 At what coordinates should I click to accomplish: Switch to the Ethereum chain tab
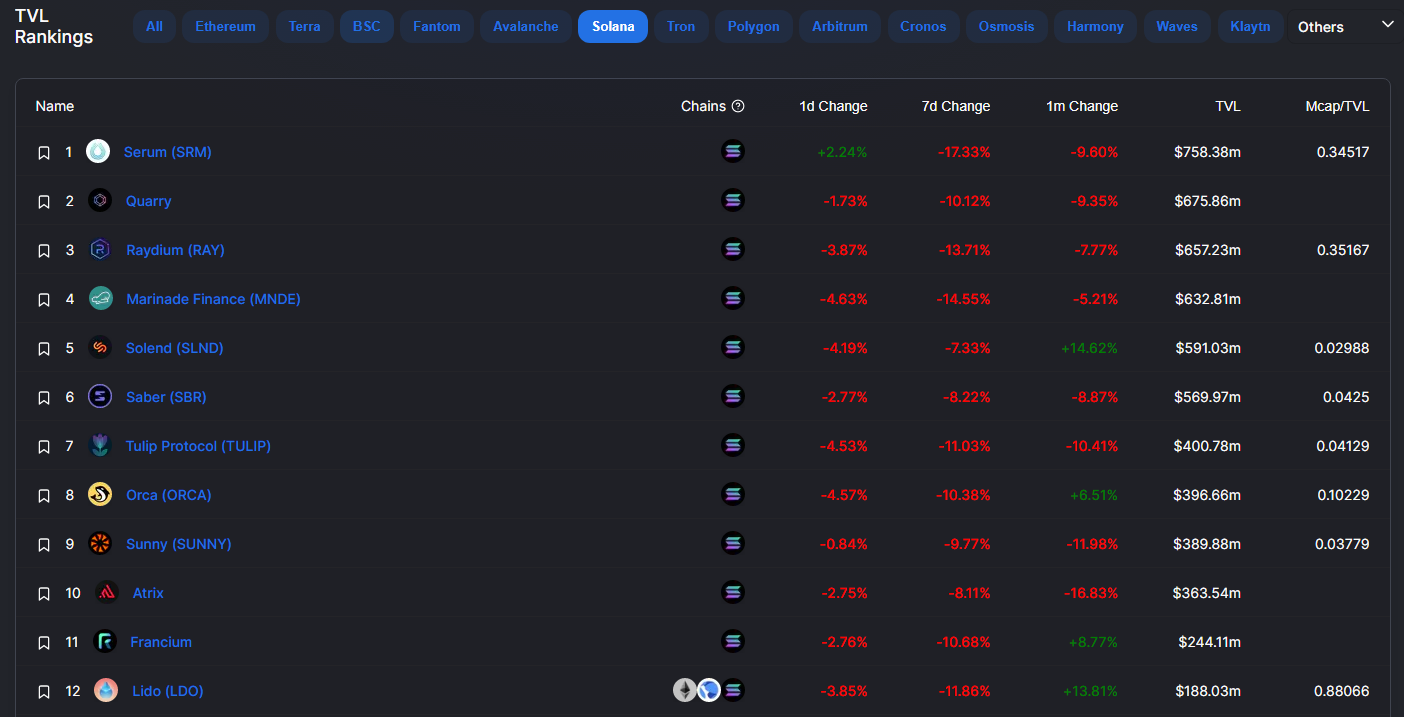[x=225, y=26]
